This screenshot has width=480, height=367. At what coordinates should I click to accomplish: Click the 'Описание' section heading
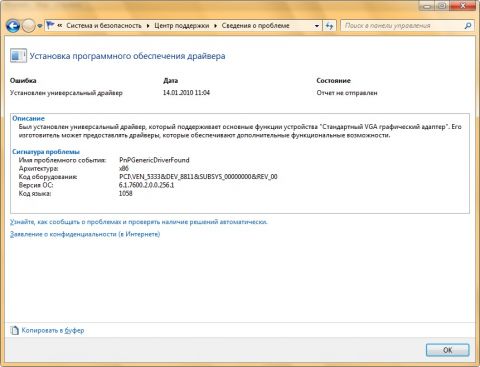tap(28, 118)
